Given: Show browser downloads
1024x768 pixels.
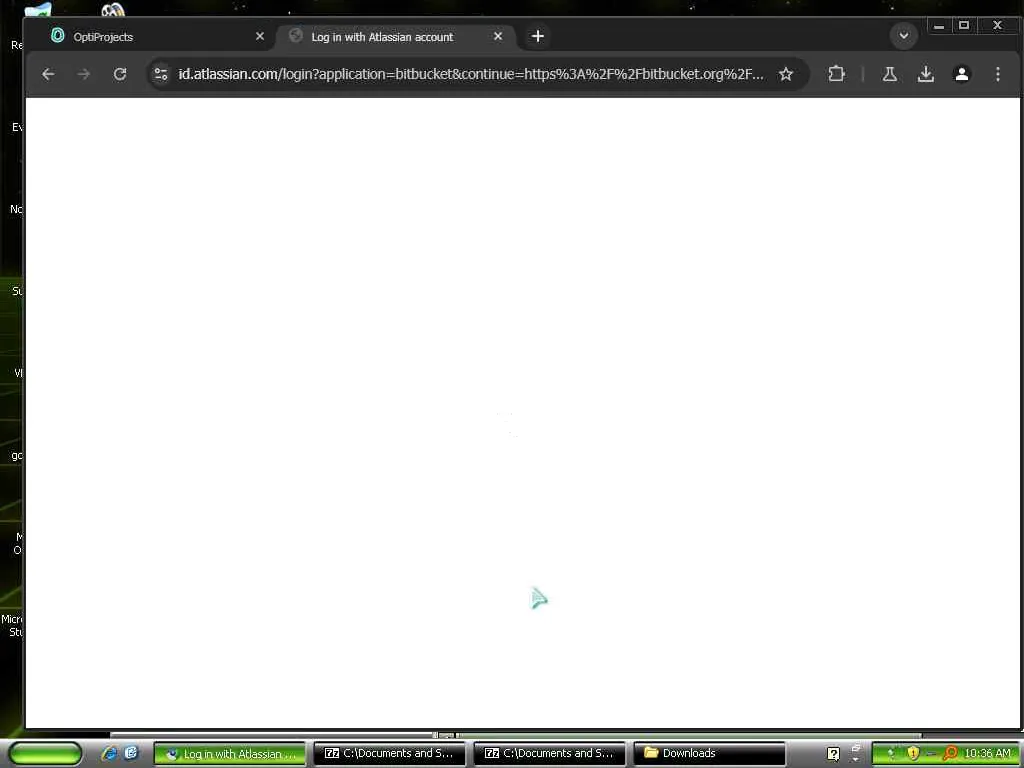Looking at the screenshot, I should coord(925,74).
